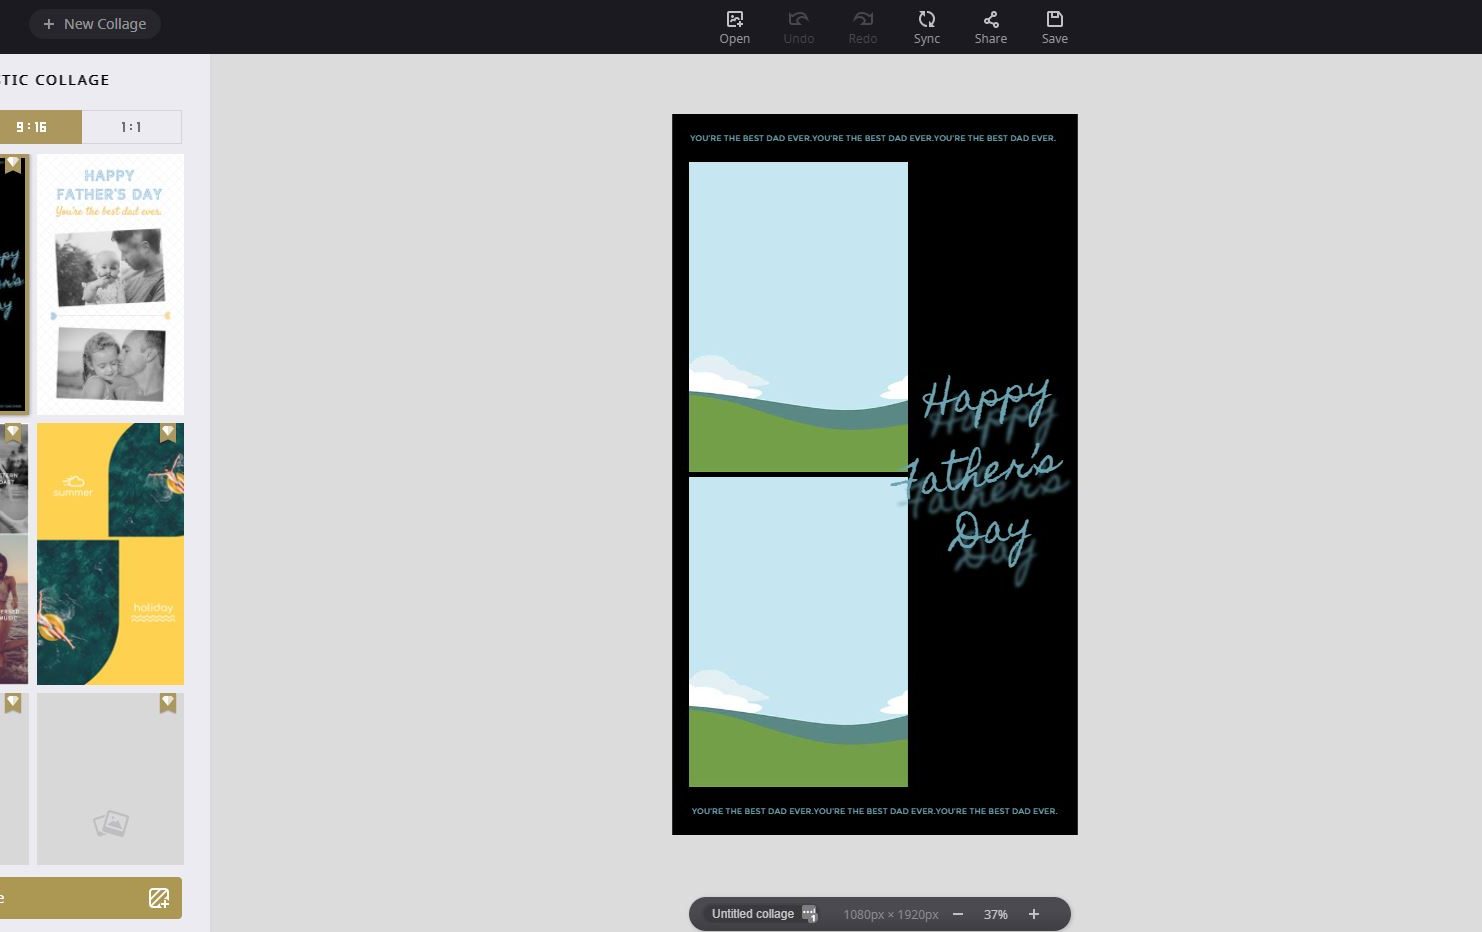This screenshot has width=1482, height=932.
Task: Rename the Untitled collage title field
Action: [752, 914]
